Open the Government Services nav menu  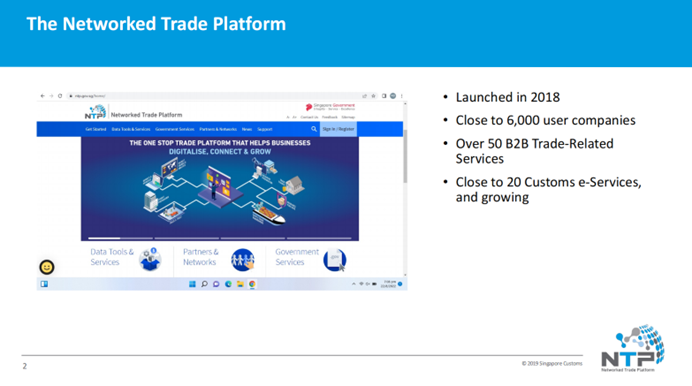pyautogui.click(x=175, y=129)
